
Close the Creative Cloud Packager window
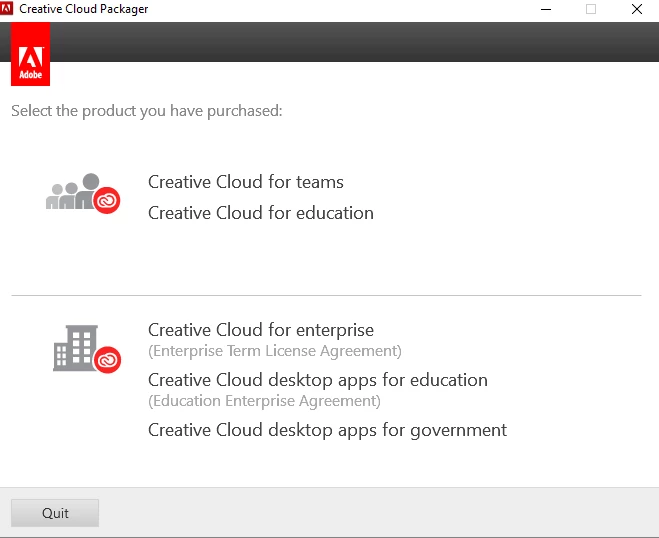pos(637,9)
